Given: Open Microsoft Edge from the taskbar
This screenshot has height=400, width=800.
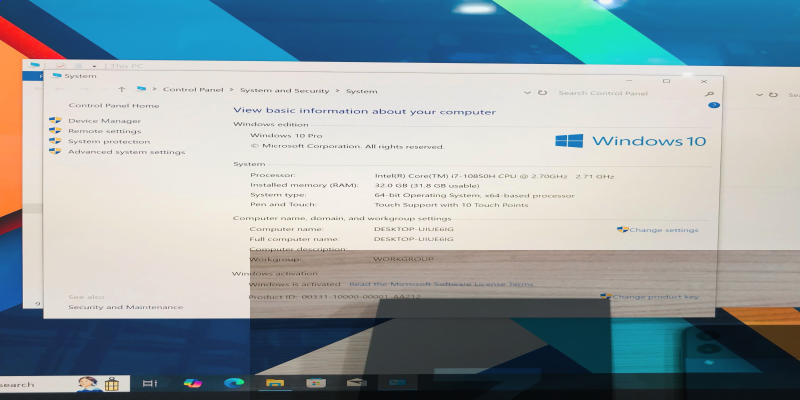Looking at the screenshot, I should (234, 383).
